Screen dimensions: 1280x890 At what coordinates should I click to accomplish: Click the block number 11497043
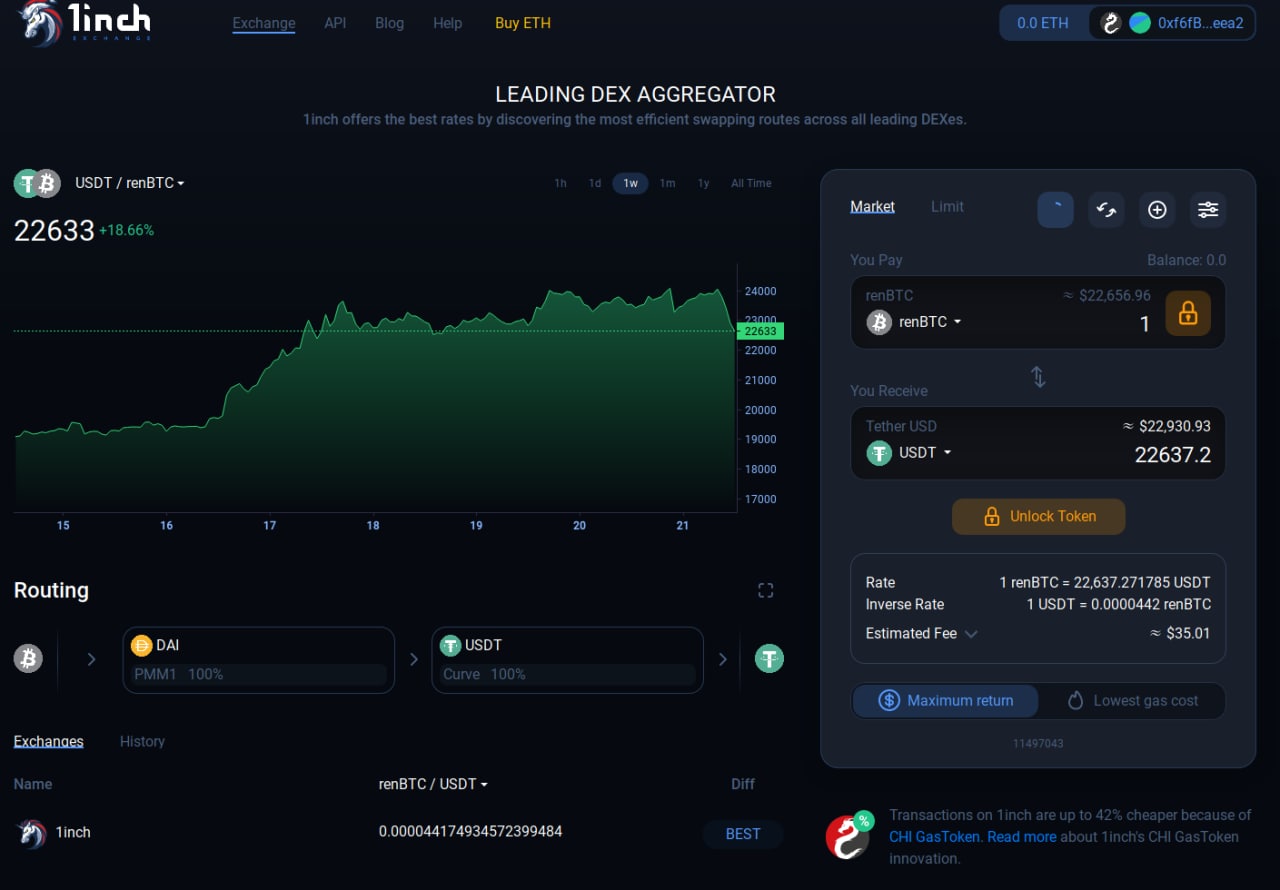1038,744
